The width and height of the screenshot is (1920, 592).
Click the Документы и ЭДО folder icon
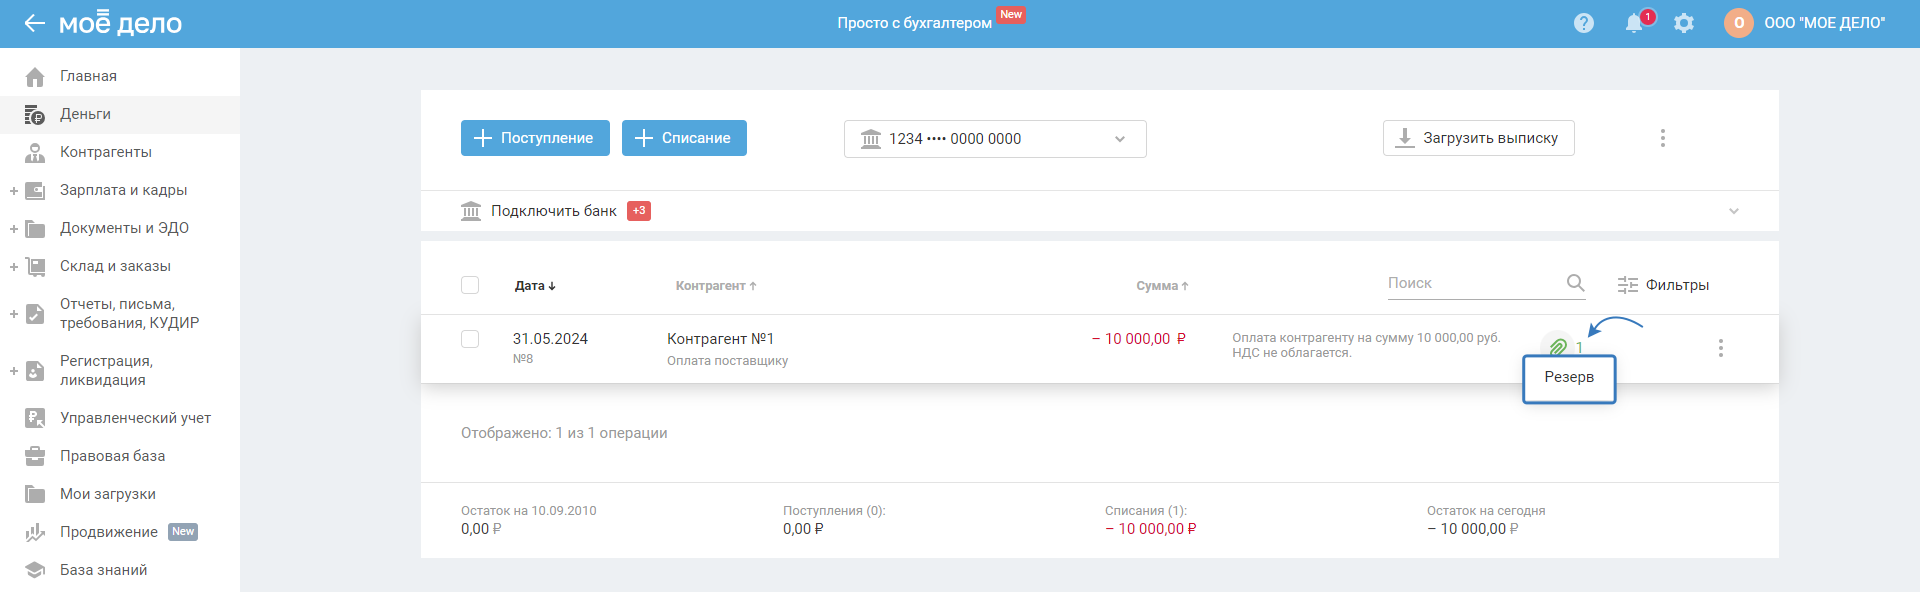35,228
